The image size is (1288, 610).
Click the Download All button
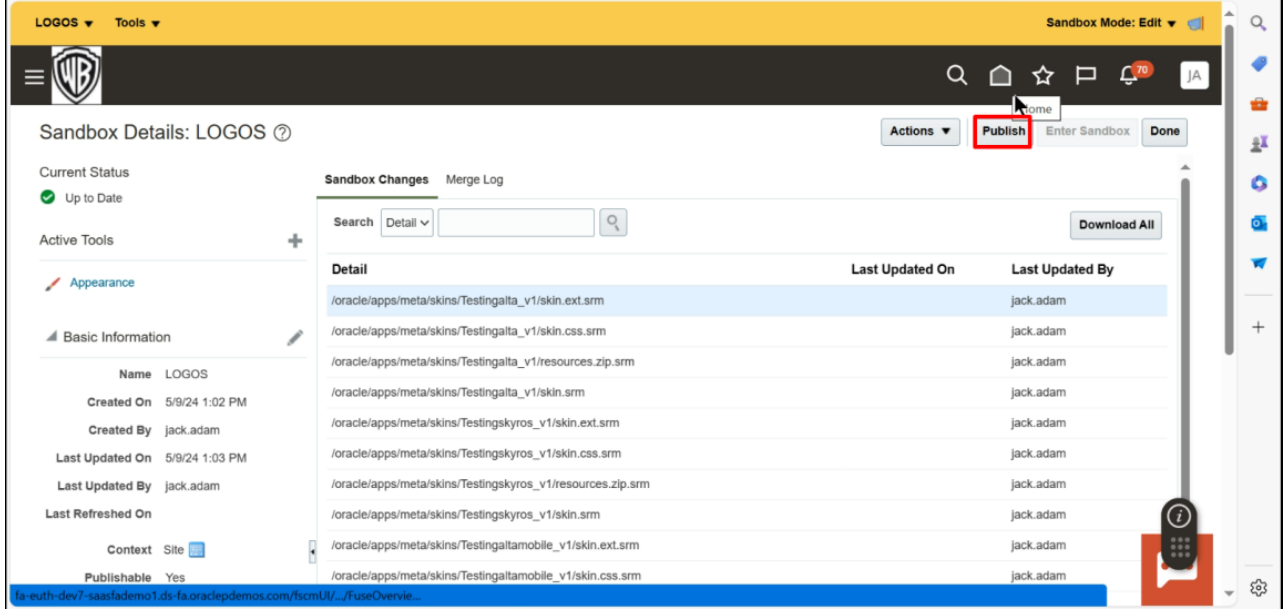click(1115, 224)
